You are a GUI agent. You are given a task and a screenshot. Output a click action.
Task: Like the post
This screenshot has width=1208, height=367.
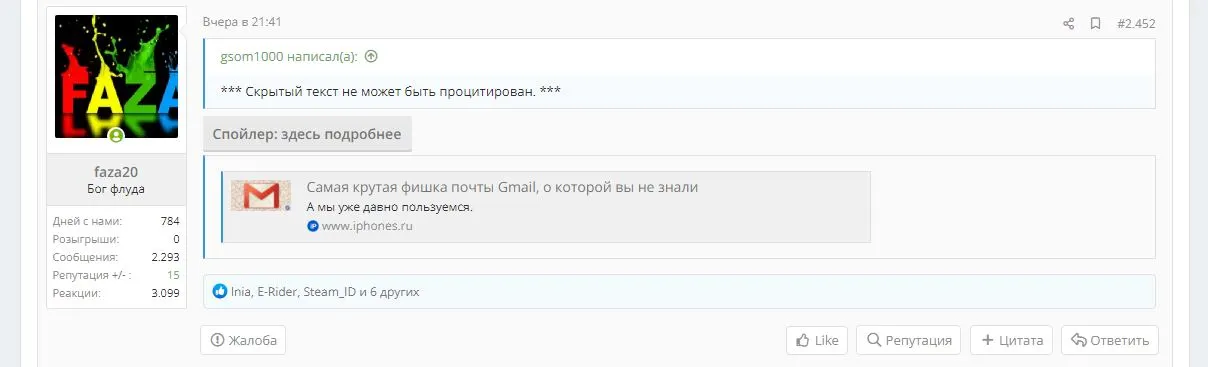click(x=817, y=340)
